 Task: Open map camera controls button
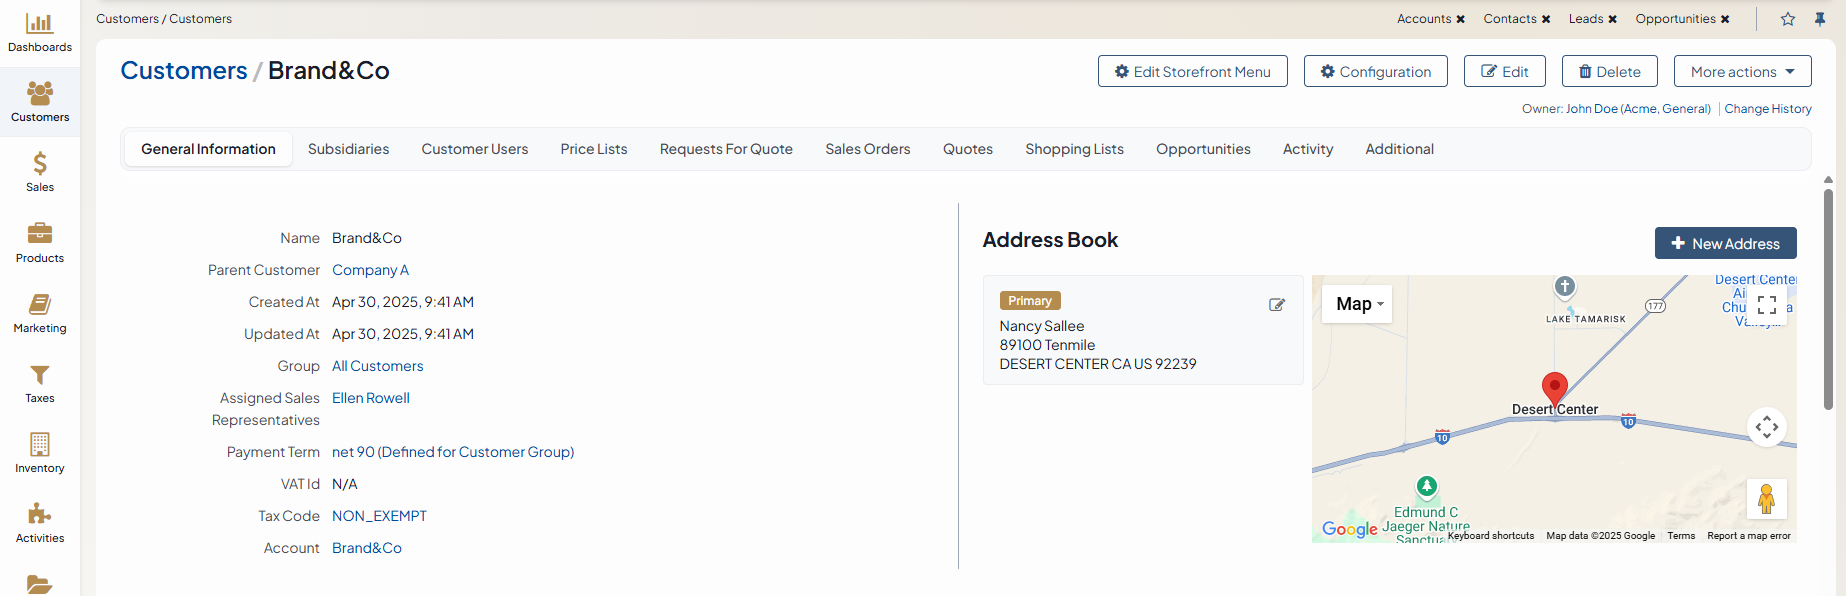pyautogui.click(x=1767, y=427)
